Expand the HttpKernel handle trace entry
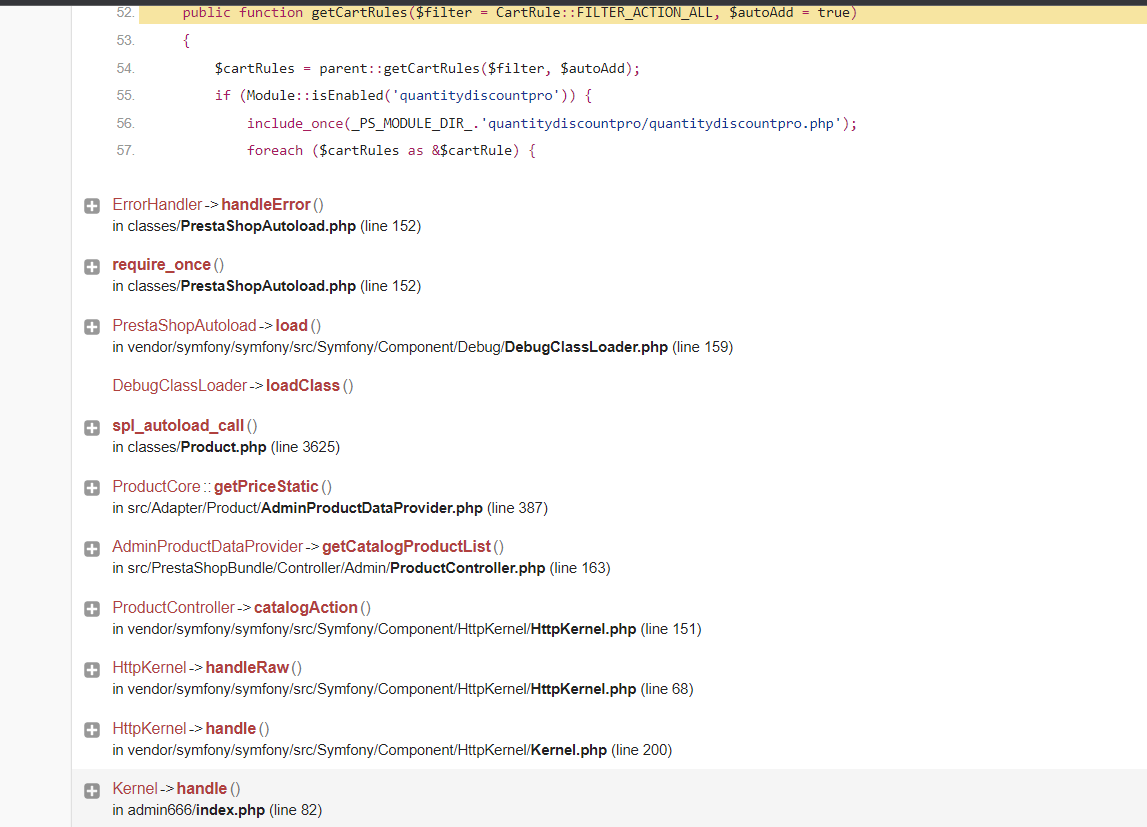 (x=92, y=730)
